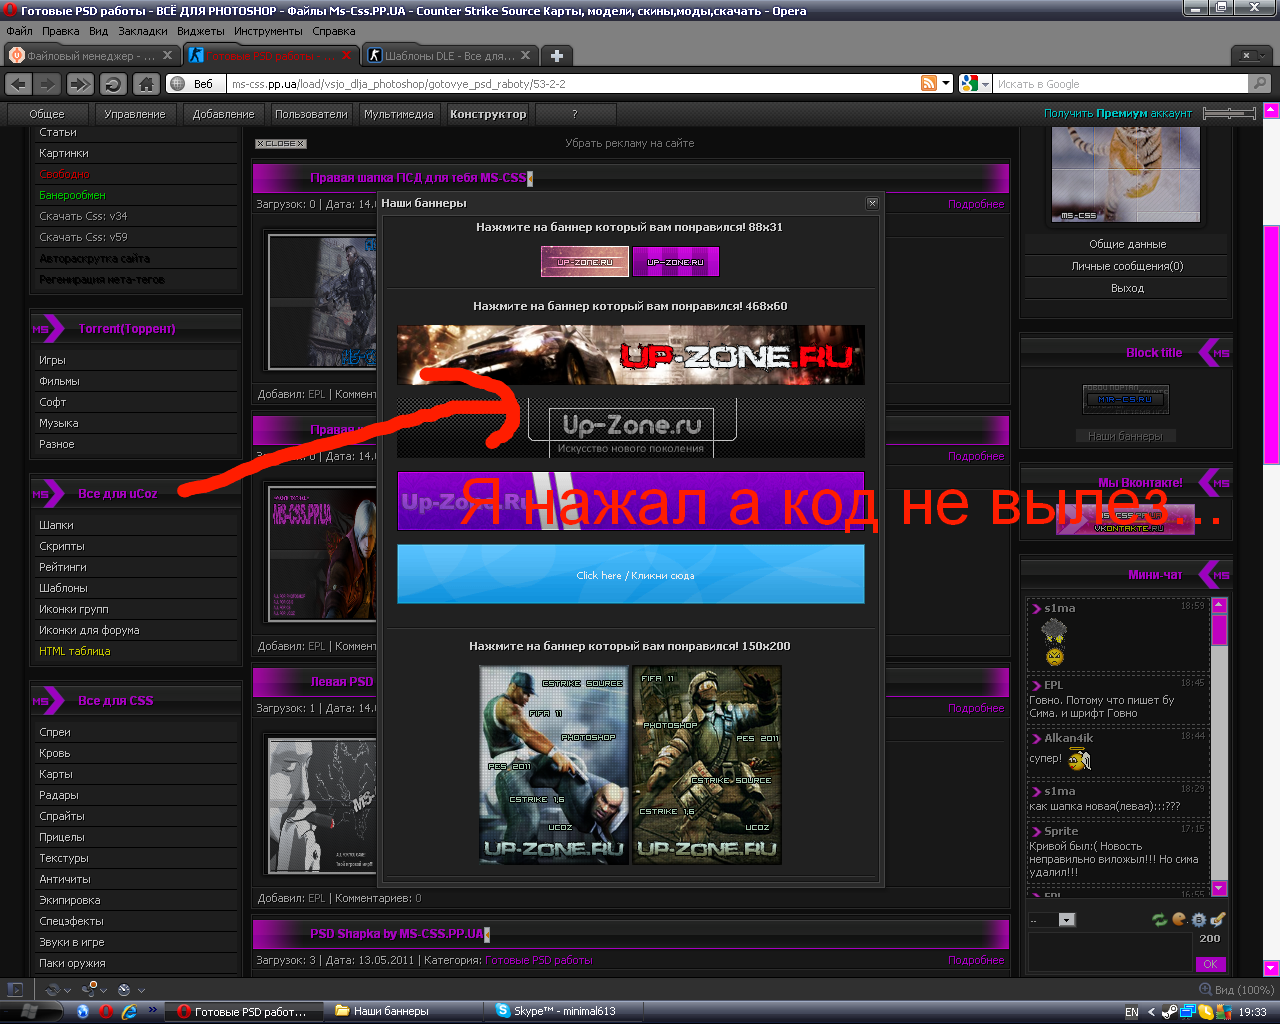The width and height of the screenshot is (1280, 1024).
Task: Expand the Opera Turbo dropdown arrow in status bar
Action: 141,990
